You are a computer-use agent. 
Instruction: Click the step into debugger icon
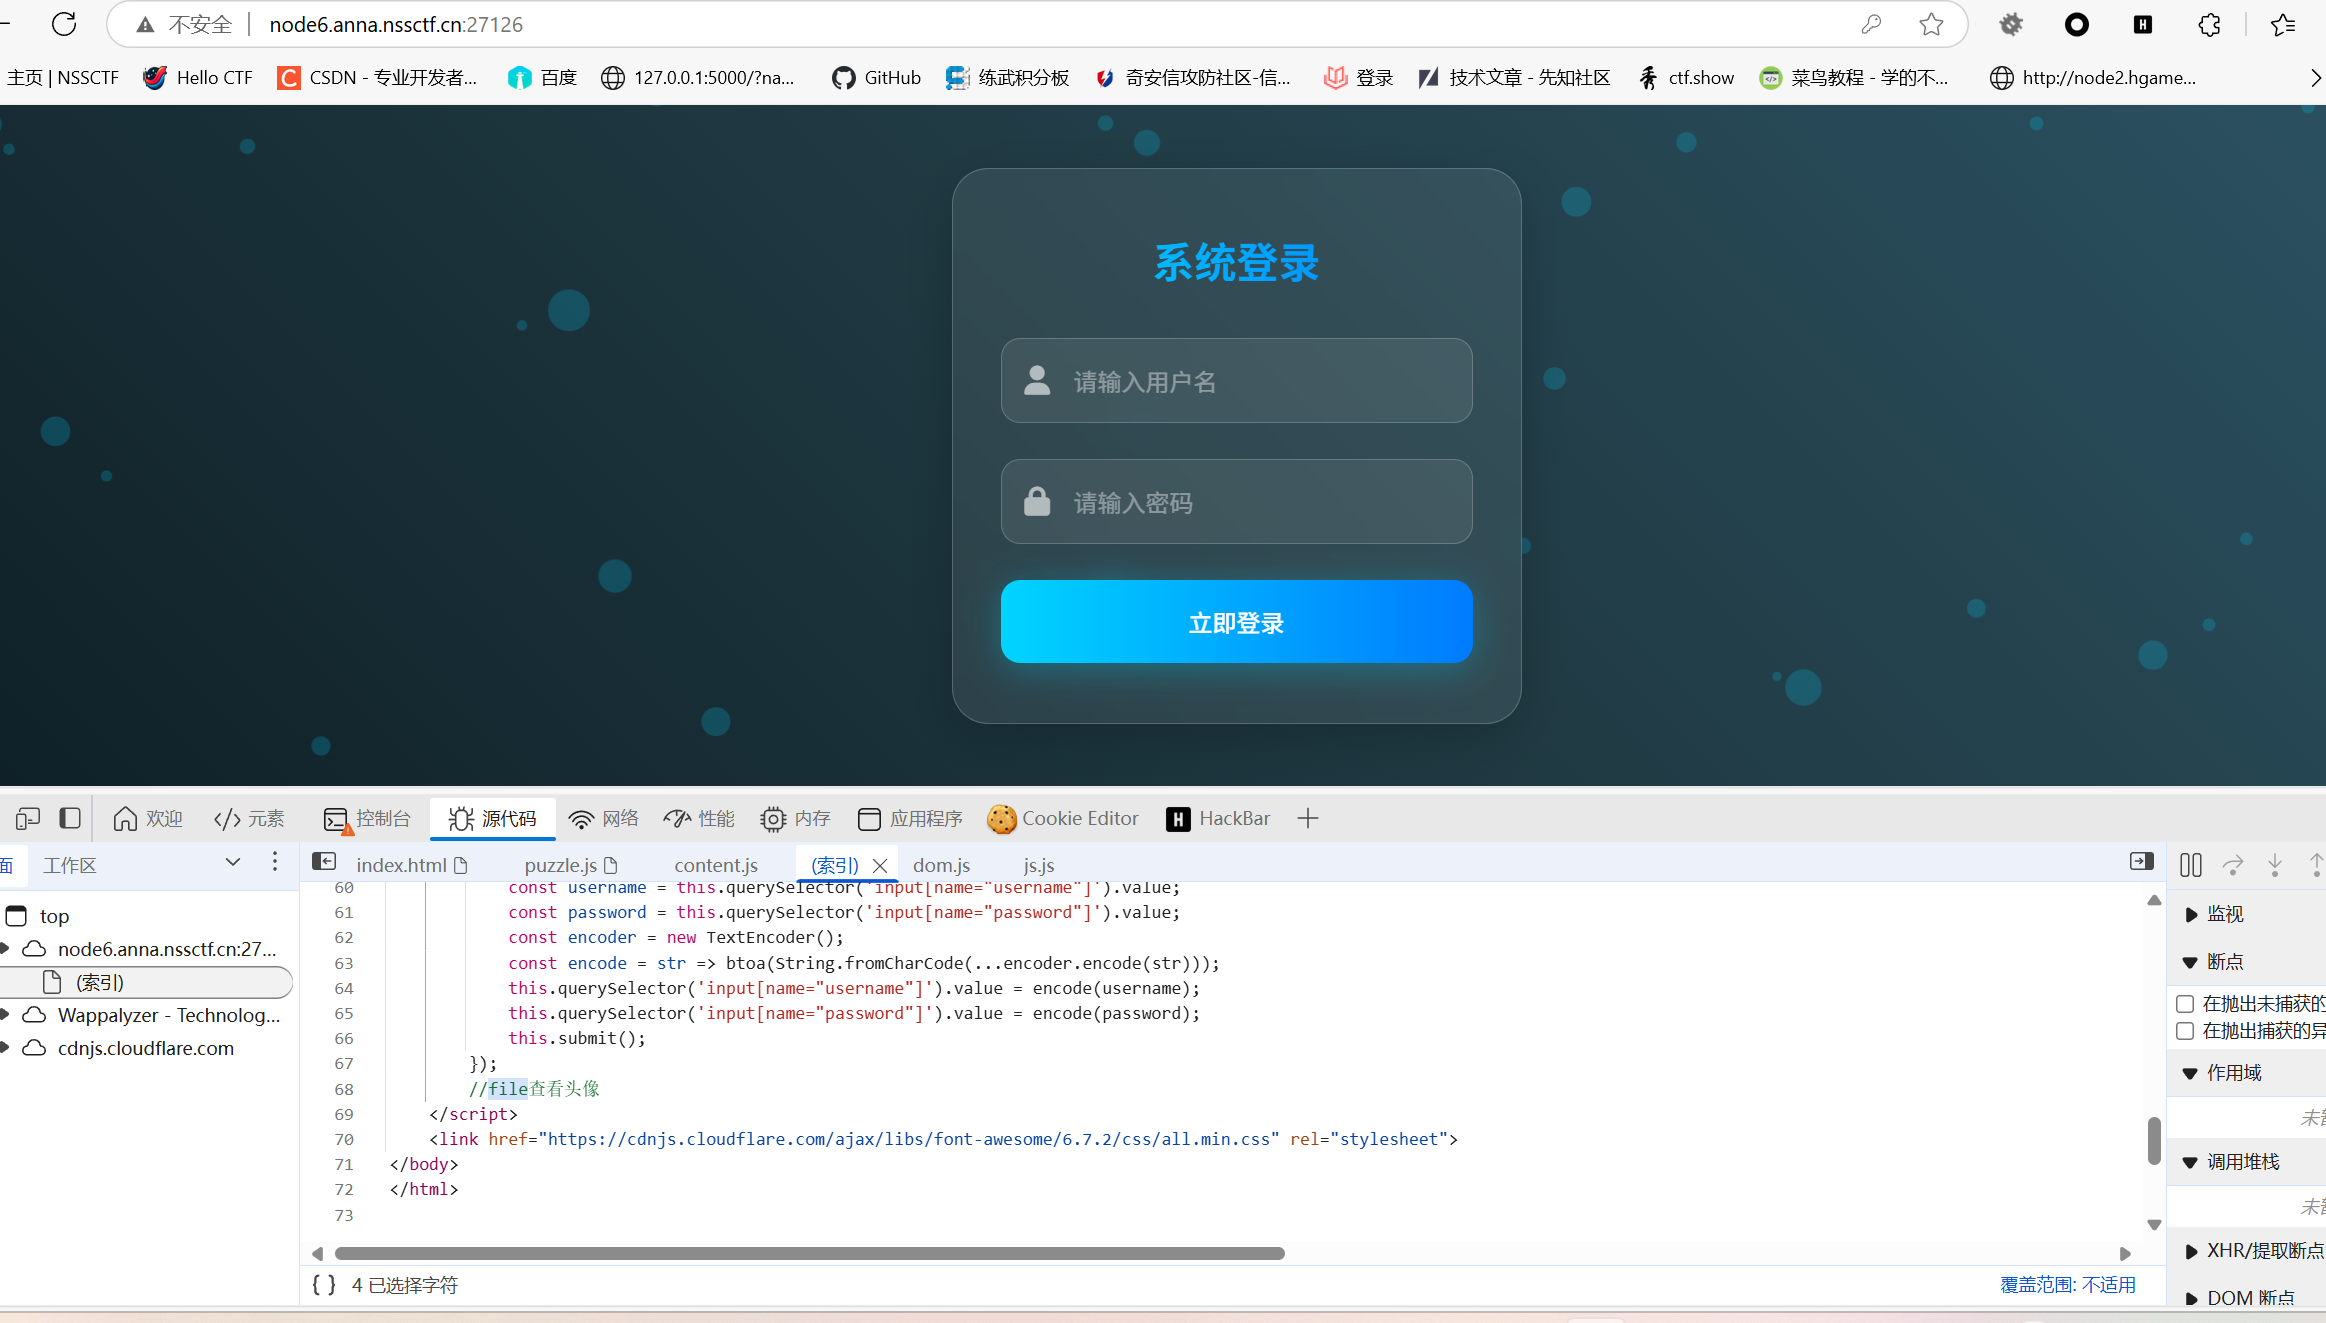pyautogui.click(x=2275, y=865)
